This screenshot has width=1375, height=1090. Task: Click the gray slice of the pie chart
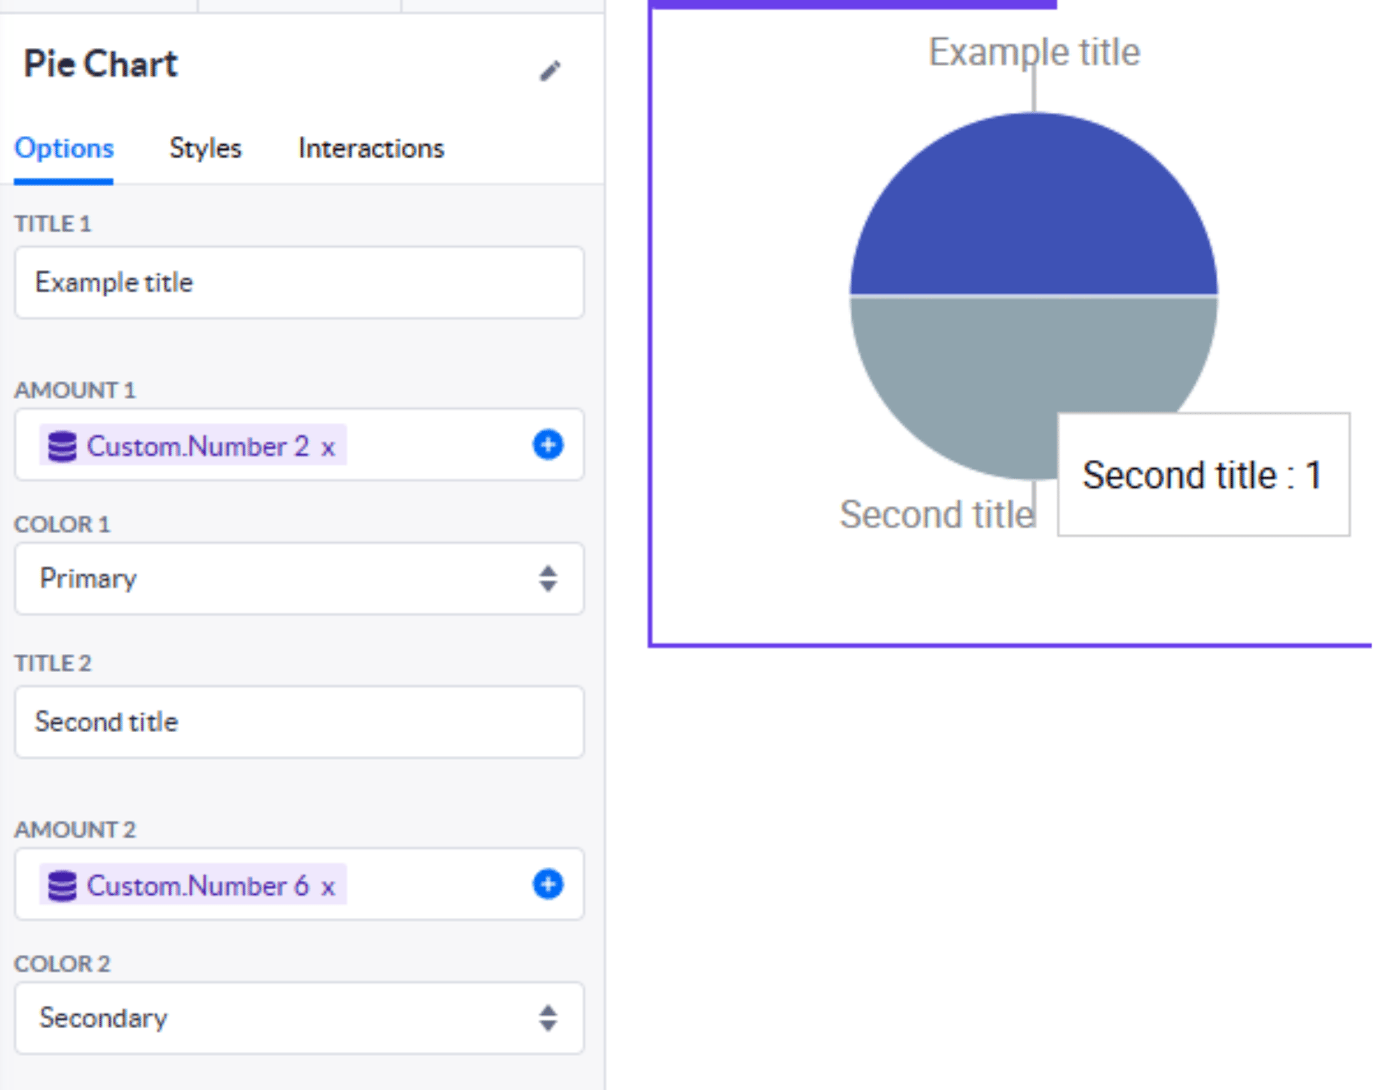click(x=960, y=380)
